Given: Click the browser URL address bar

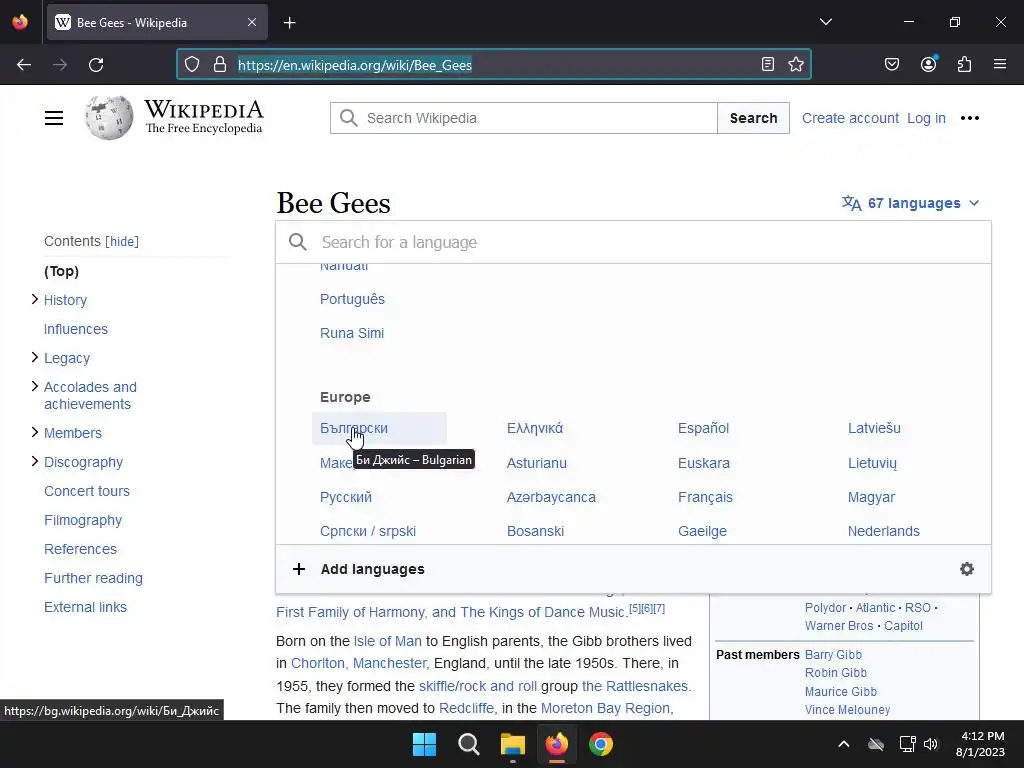Looking at the screenshot, I should [494, 65].
